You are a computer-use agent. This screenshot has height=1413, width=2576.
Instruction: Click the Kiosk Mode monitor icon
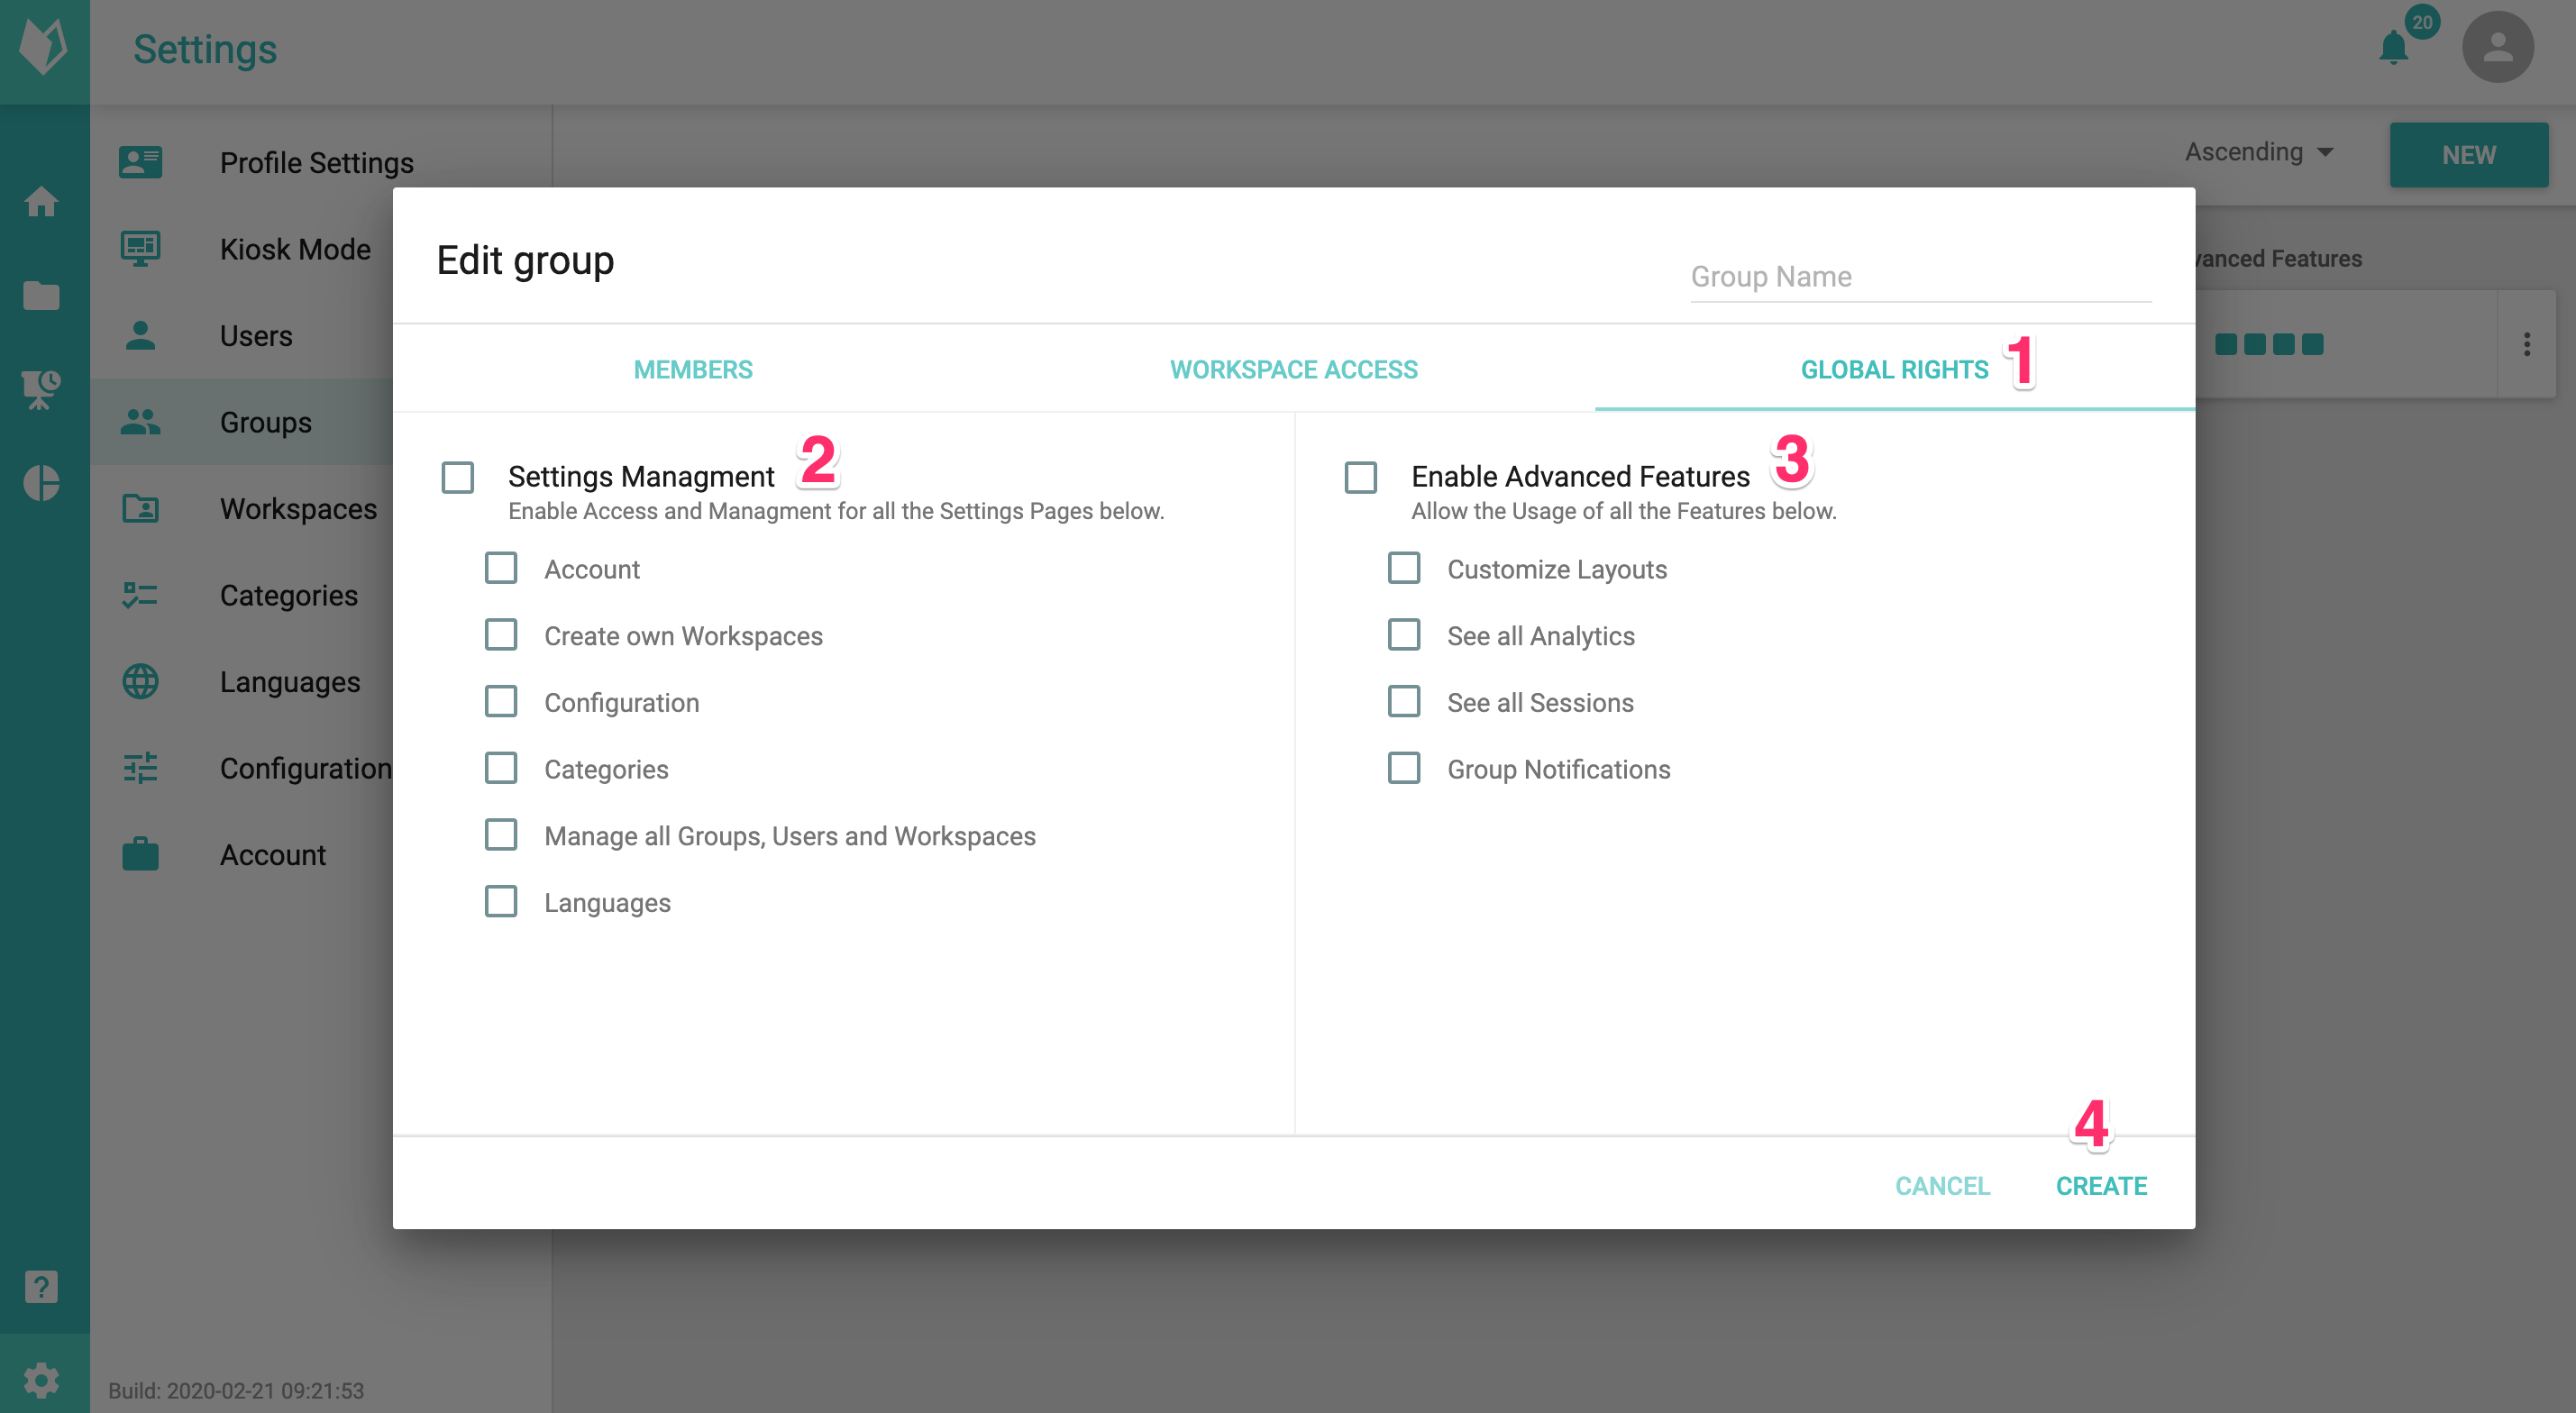140,248
